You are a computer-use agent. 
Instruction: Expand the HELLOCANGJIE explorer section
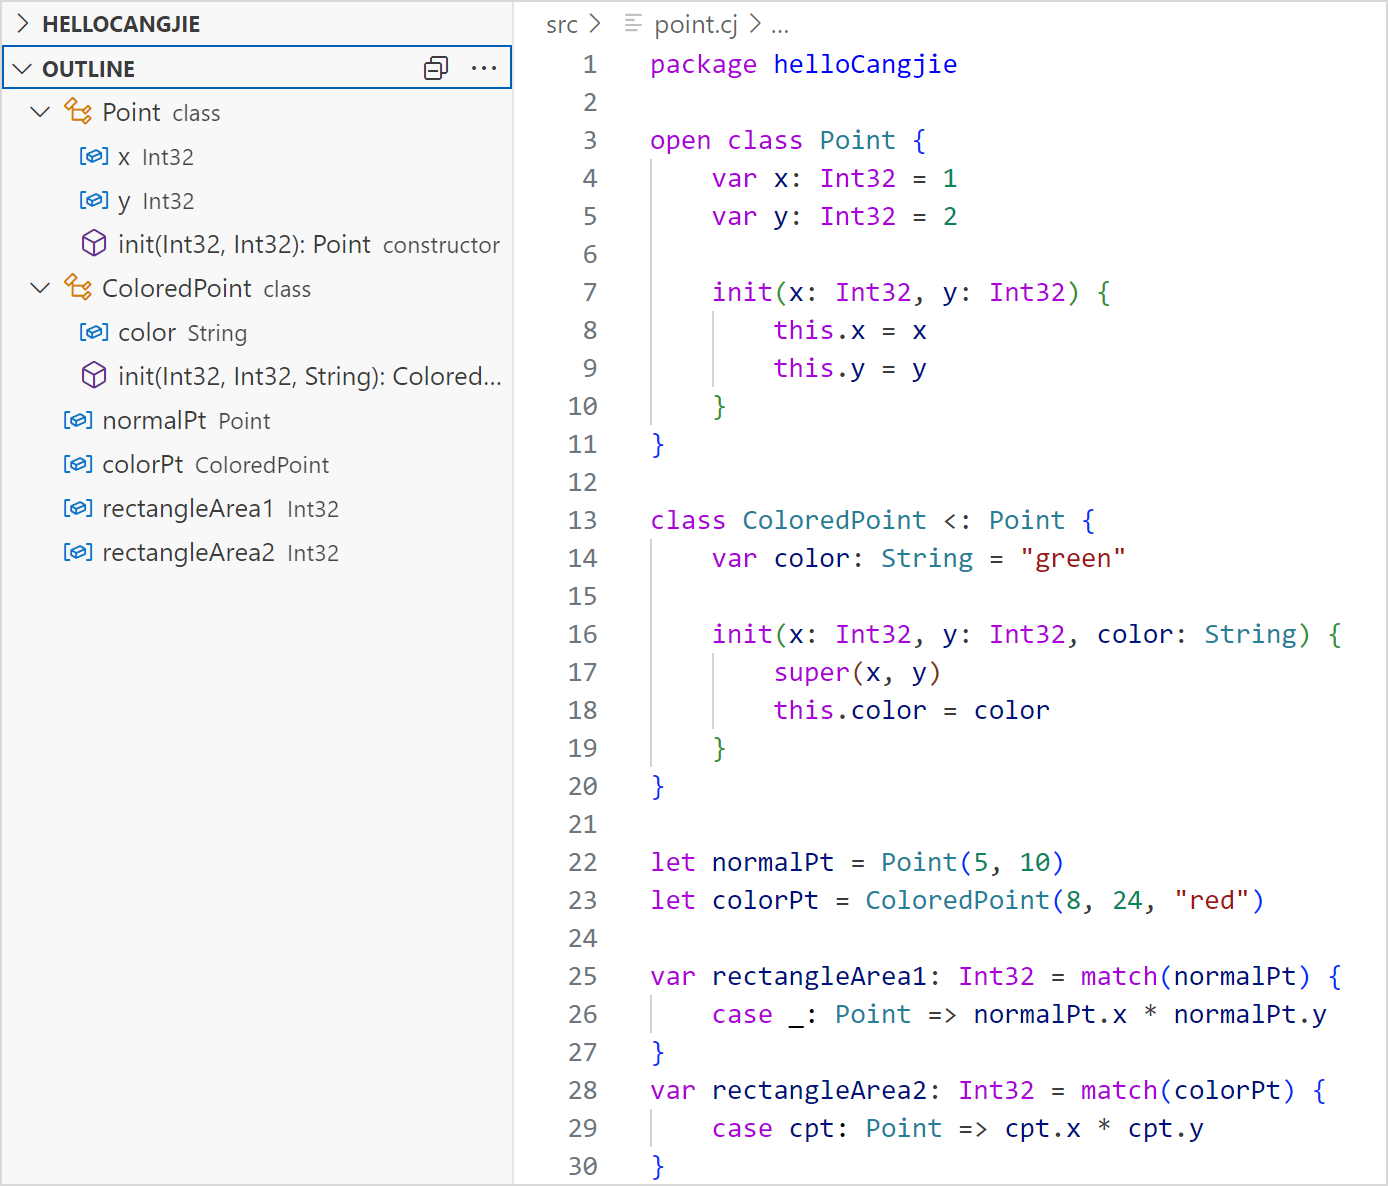tap(24, 24)
